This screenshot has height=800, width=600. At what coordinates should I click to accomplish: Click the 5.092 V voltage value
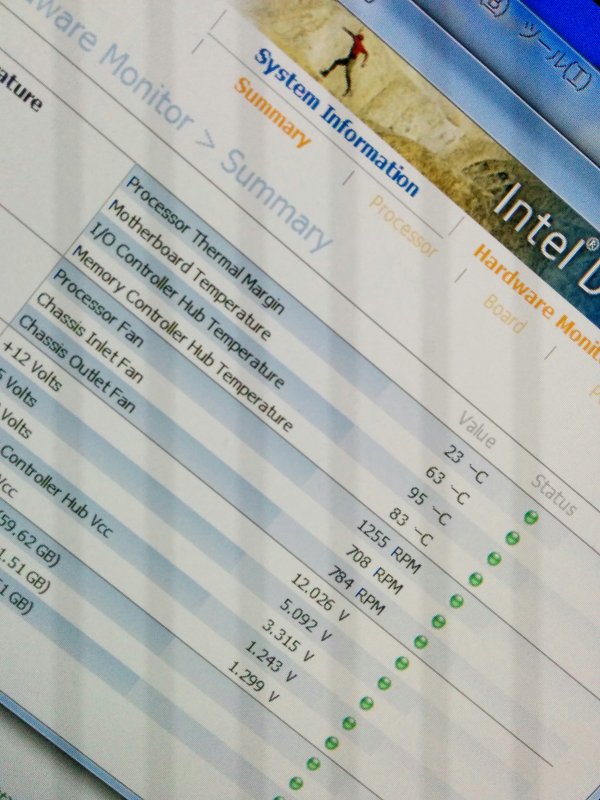[x=306, y=621]
